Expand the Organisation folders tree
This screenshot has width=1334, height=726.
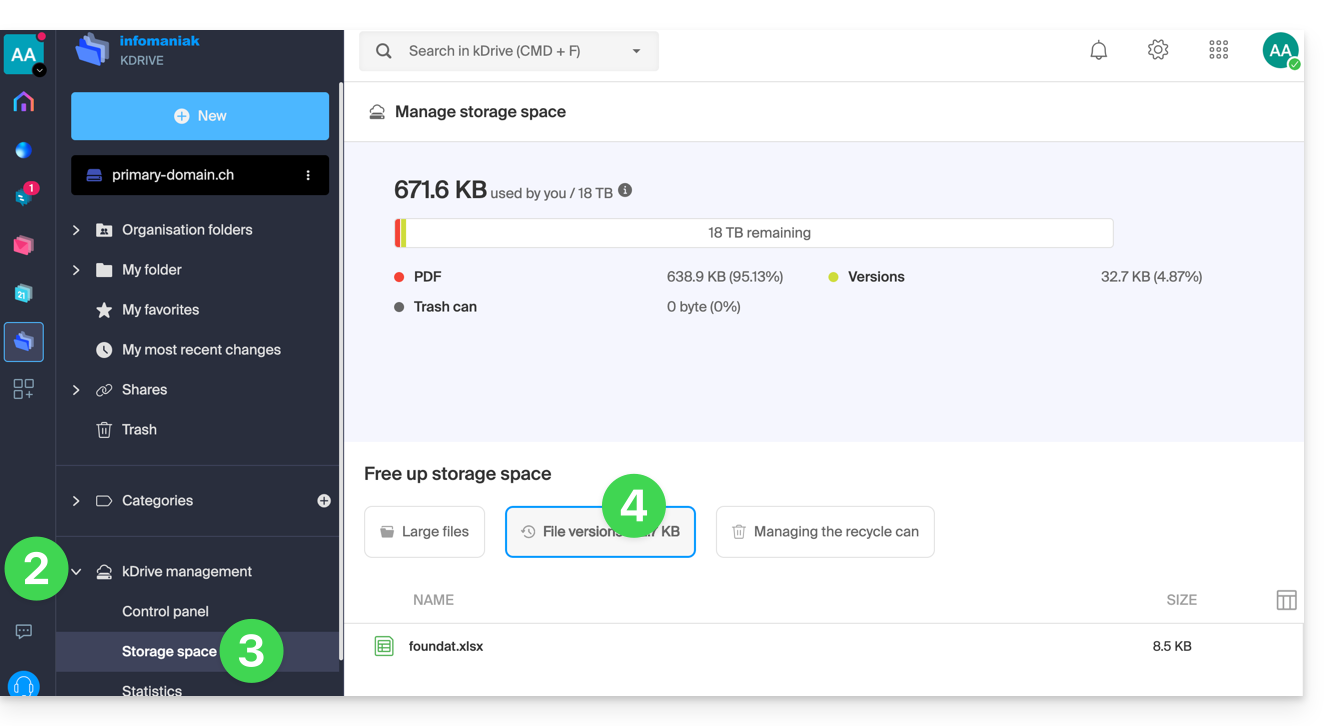(76, 230)
